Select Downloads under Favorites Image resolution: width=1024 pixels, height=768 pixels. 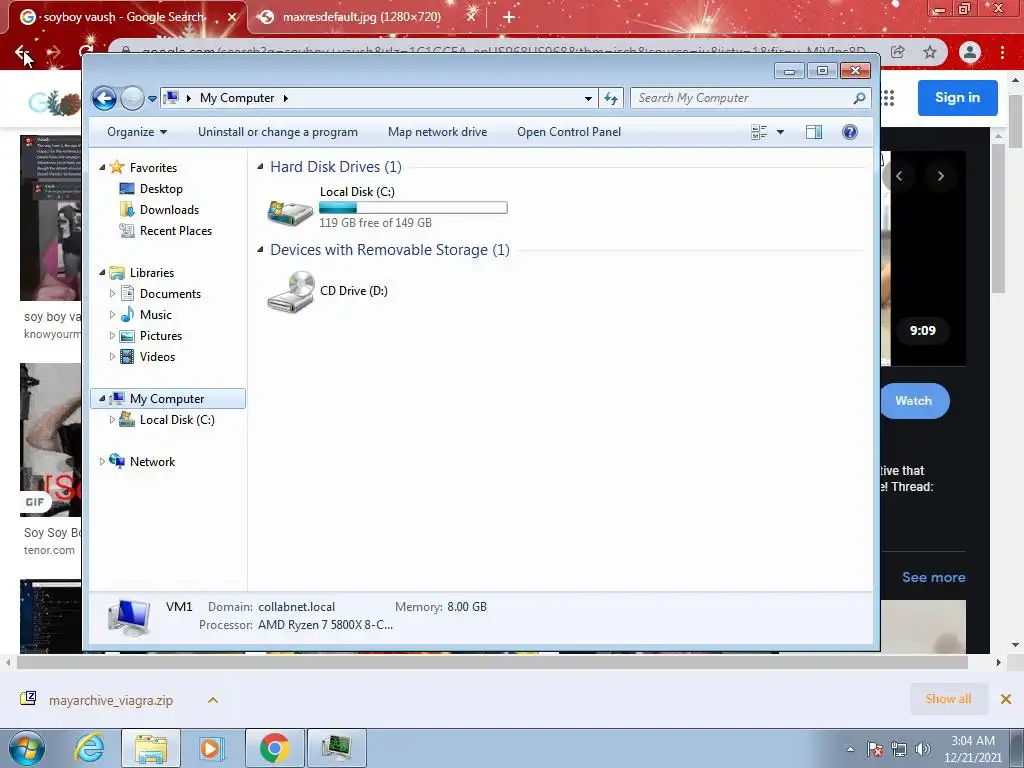tap(169, 210)
